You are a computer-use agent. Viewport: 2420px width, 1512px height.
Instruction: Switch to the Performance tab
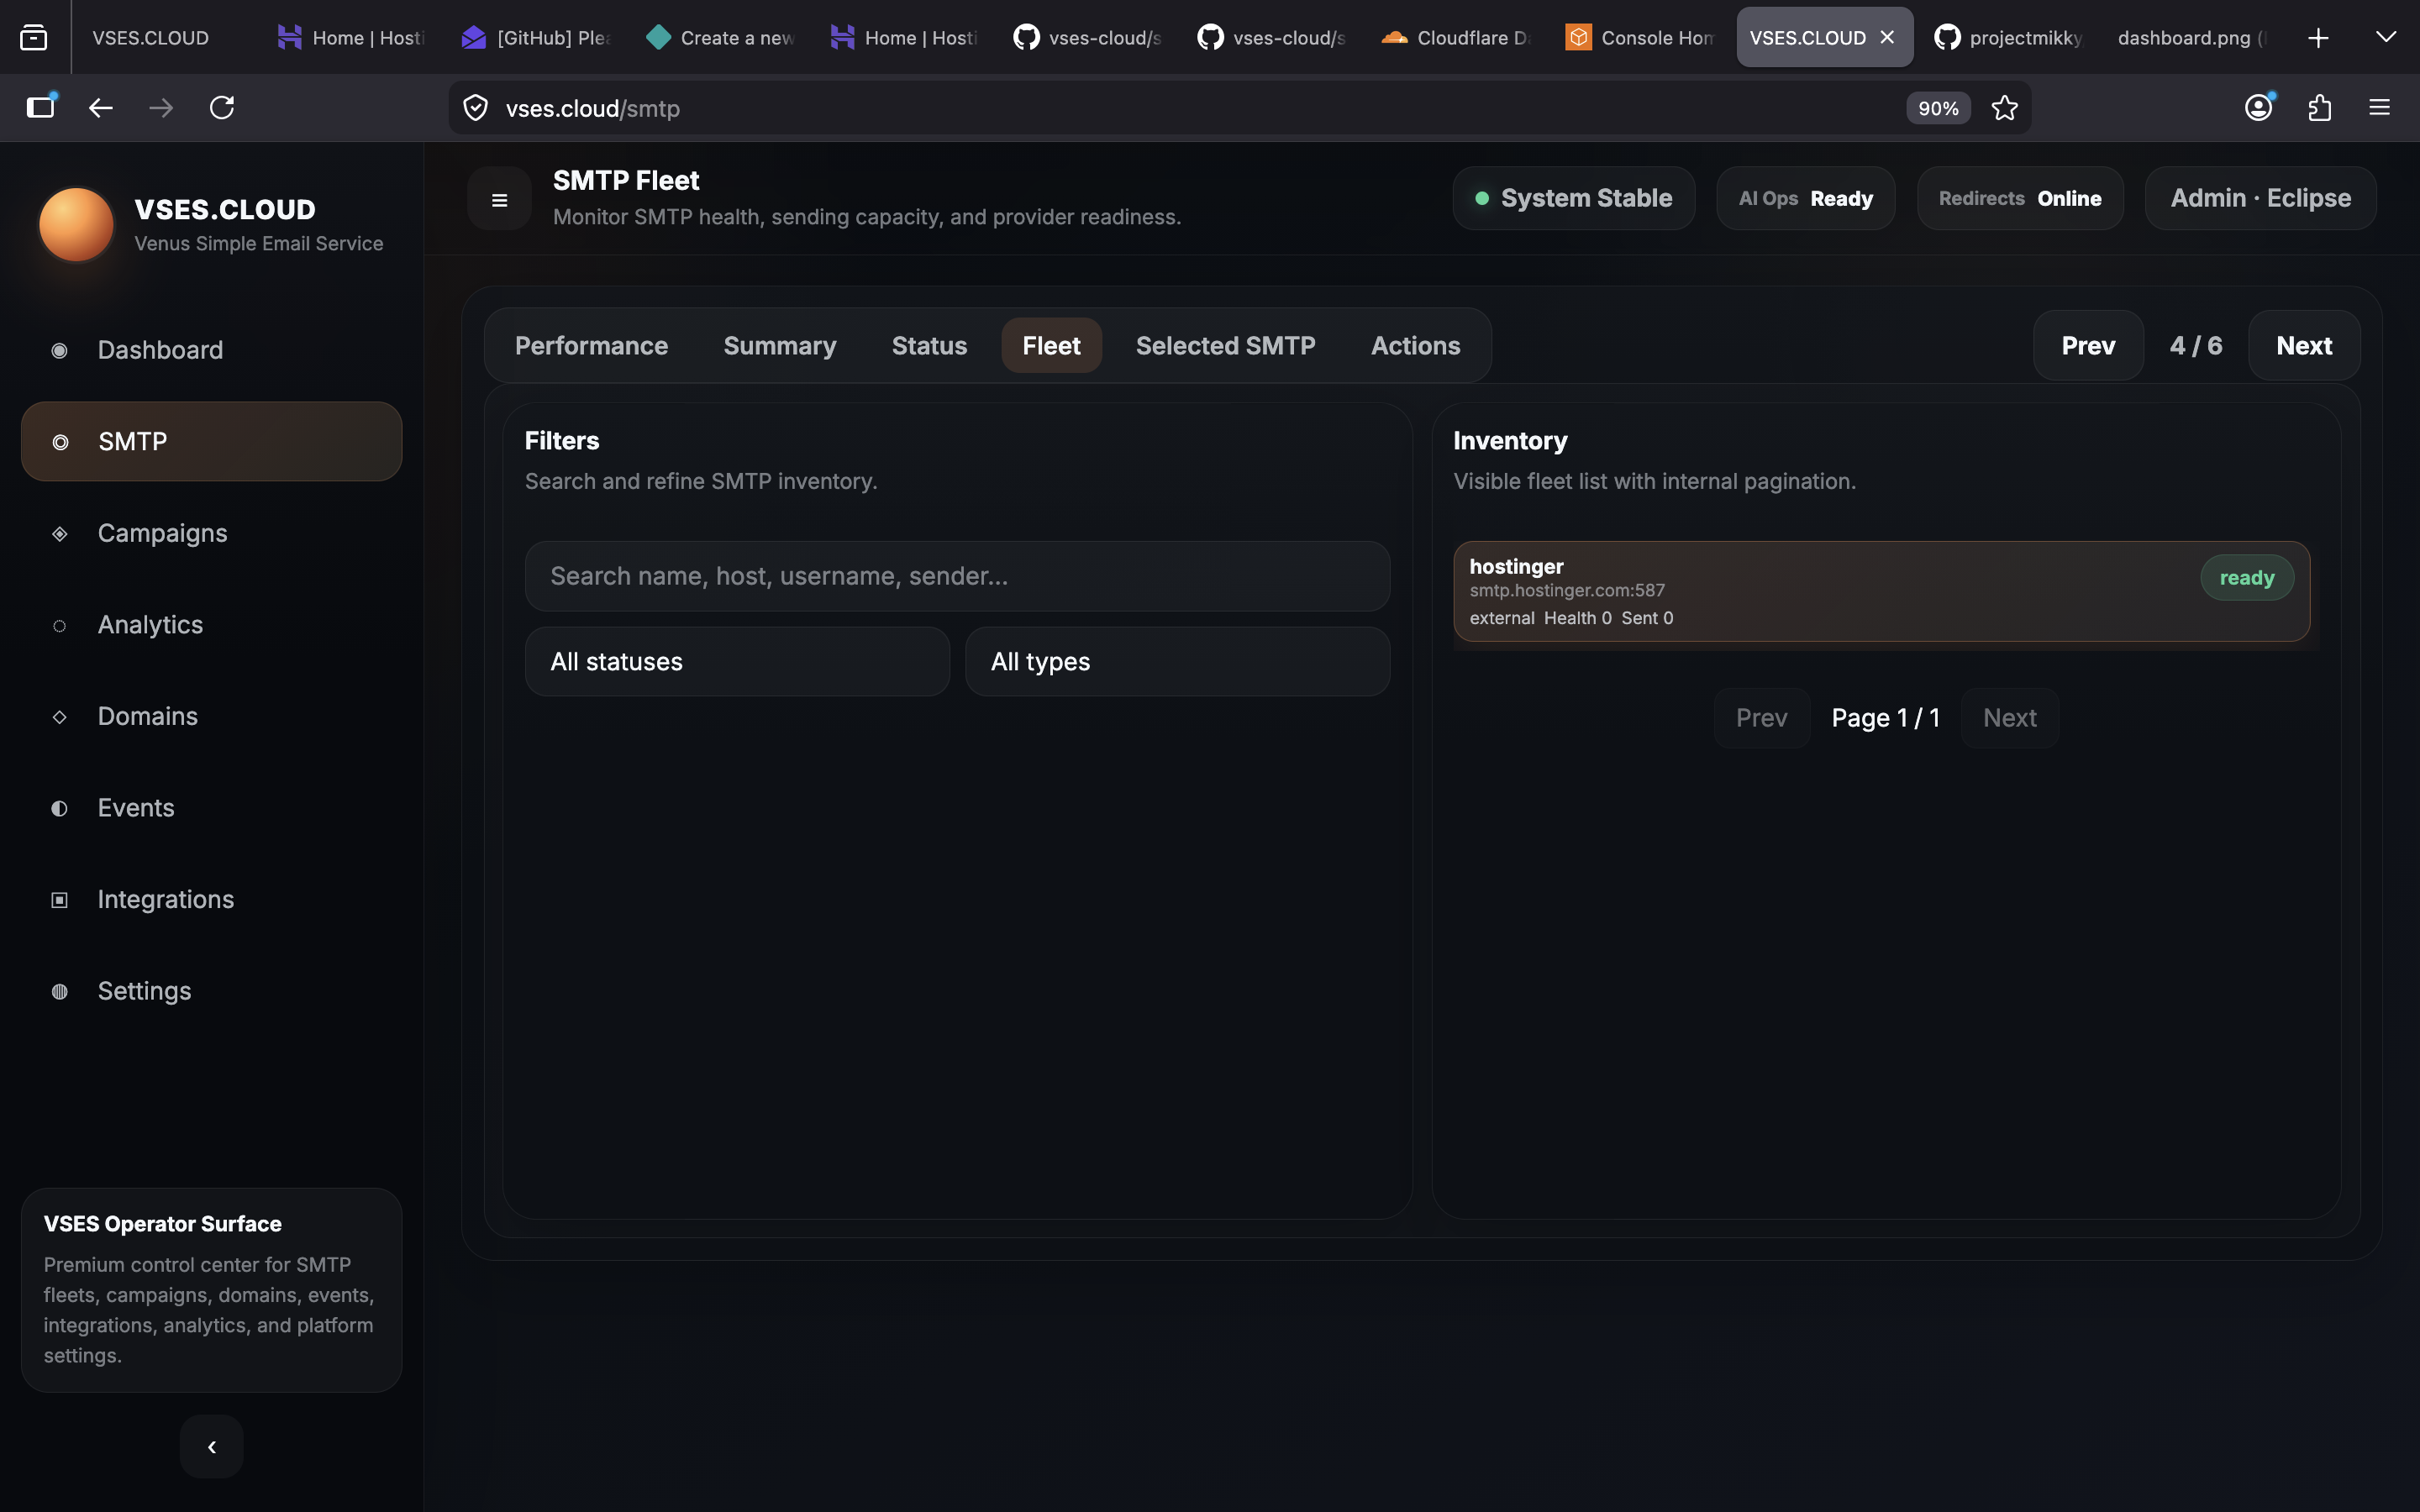tap(591, 346)
